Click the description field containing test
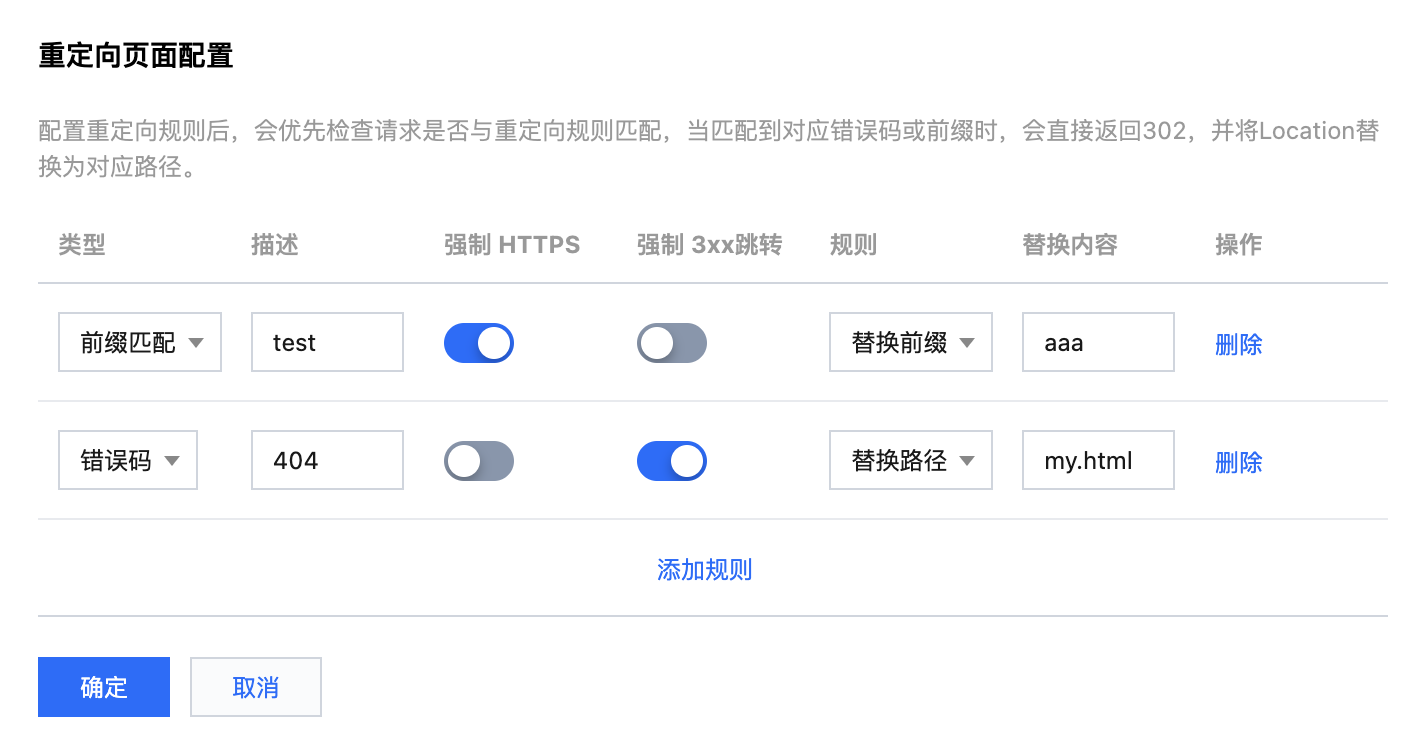Viewport: 1426px width, 752px height. [327, 343]
